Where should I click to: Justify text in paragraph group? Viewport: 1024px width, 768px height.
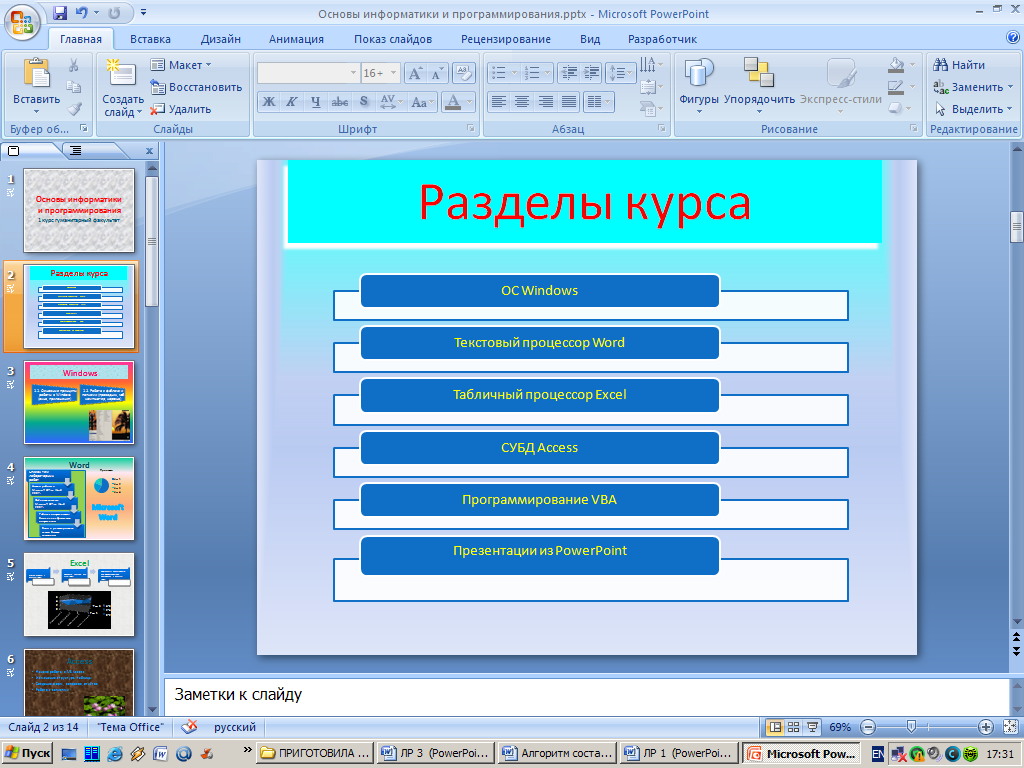[569, 102]
